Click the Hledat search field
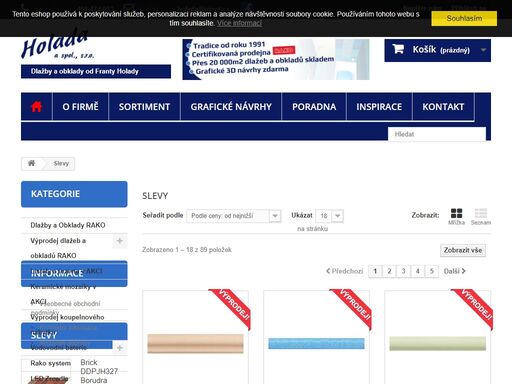Screen dimensions: 512x384 click(x=437, y=134)
